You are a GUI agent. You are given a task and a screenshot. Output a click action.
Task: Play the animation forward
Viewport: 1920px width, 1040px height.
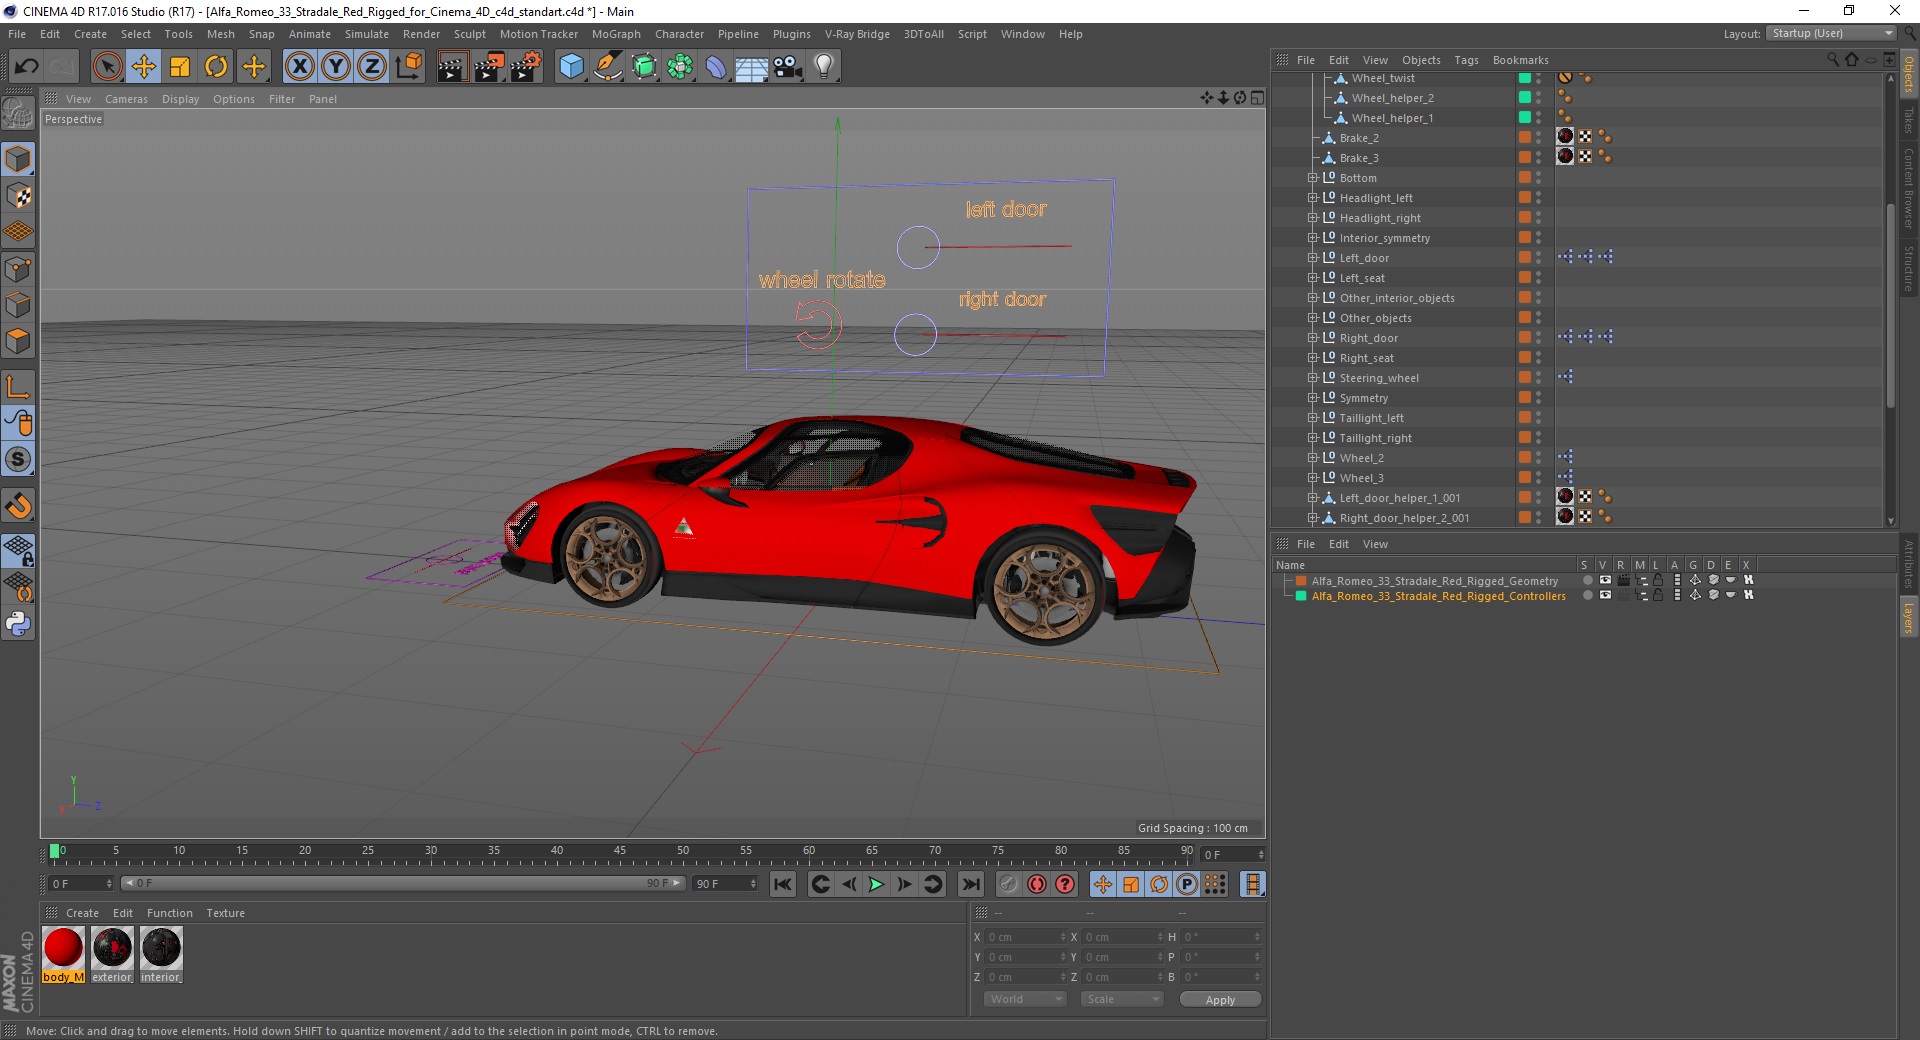pos(876,884)
